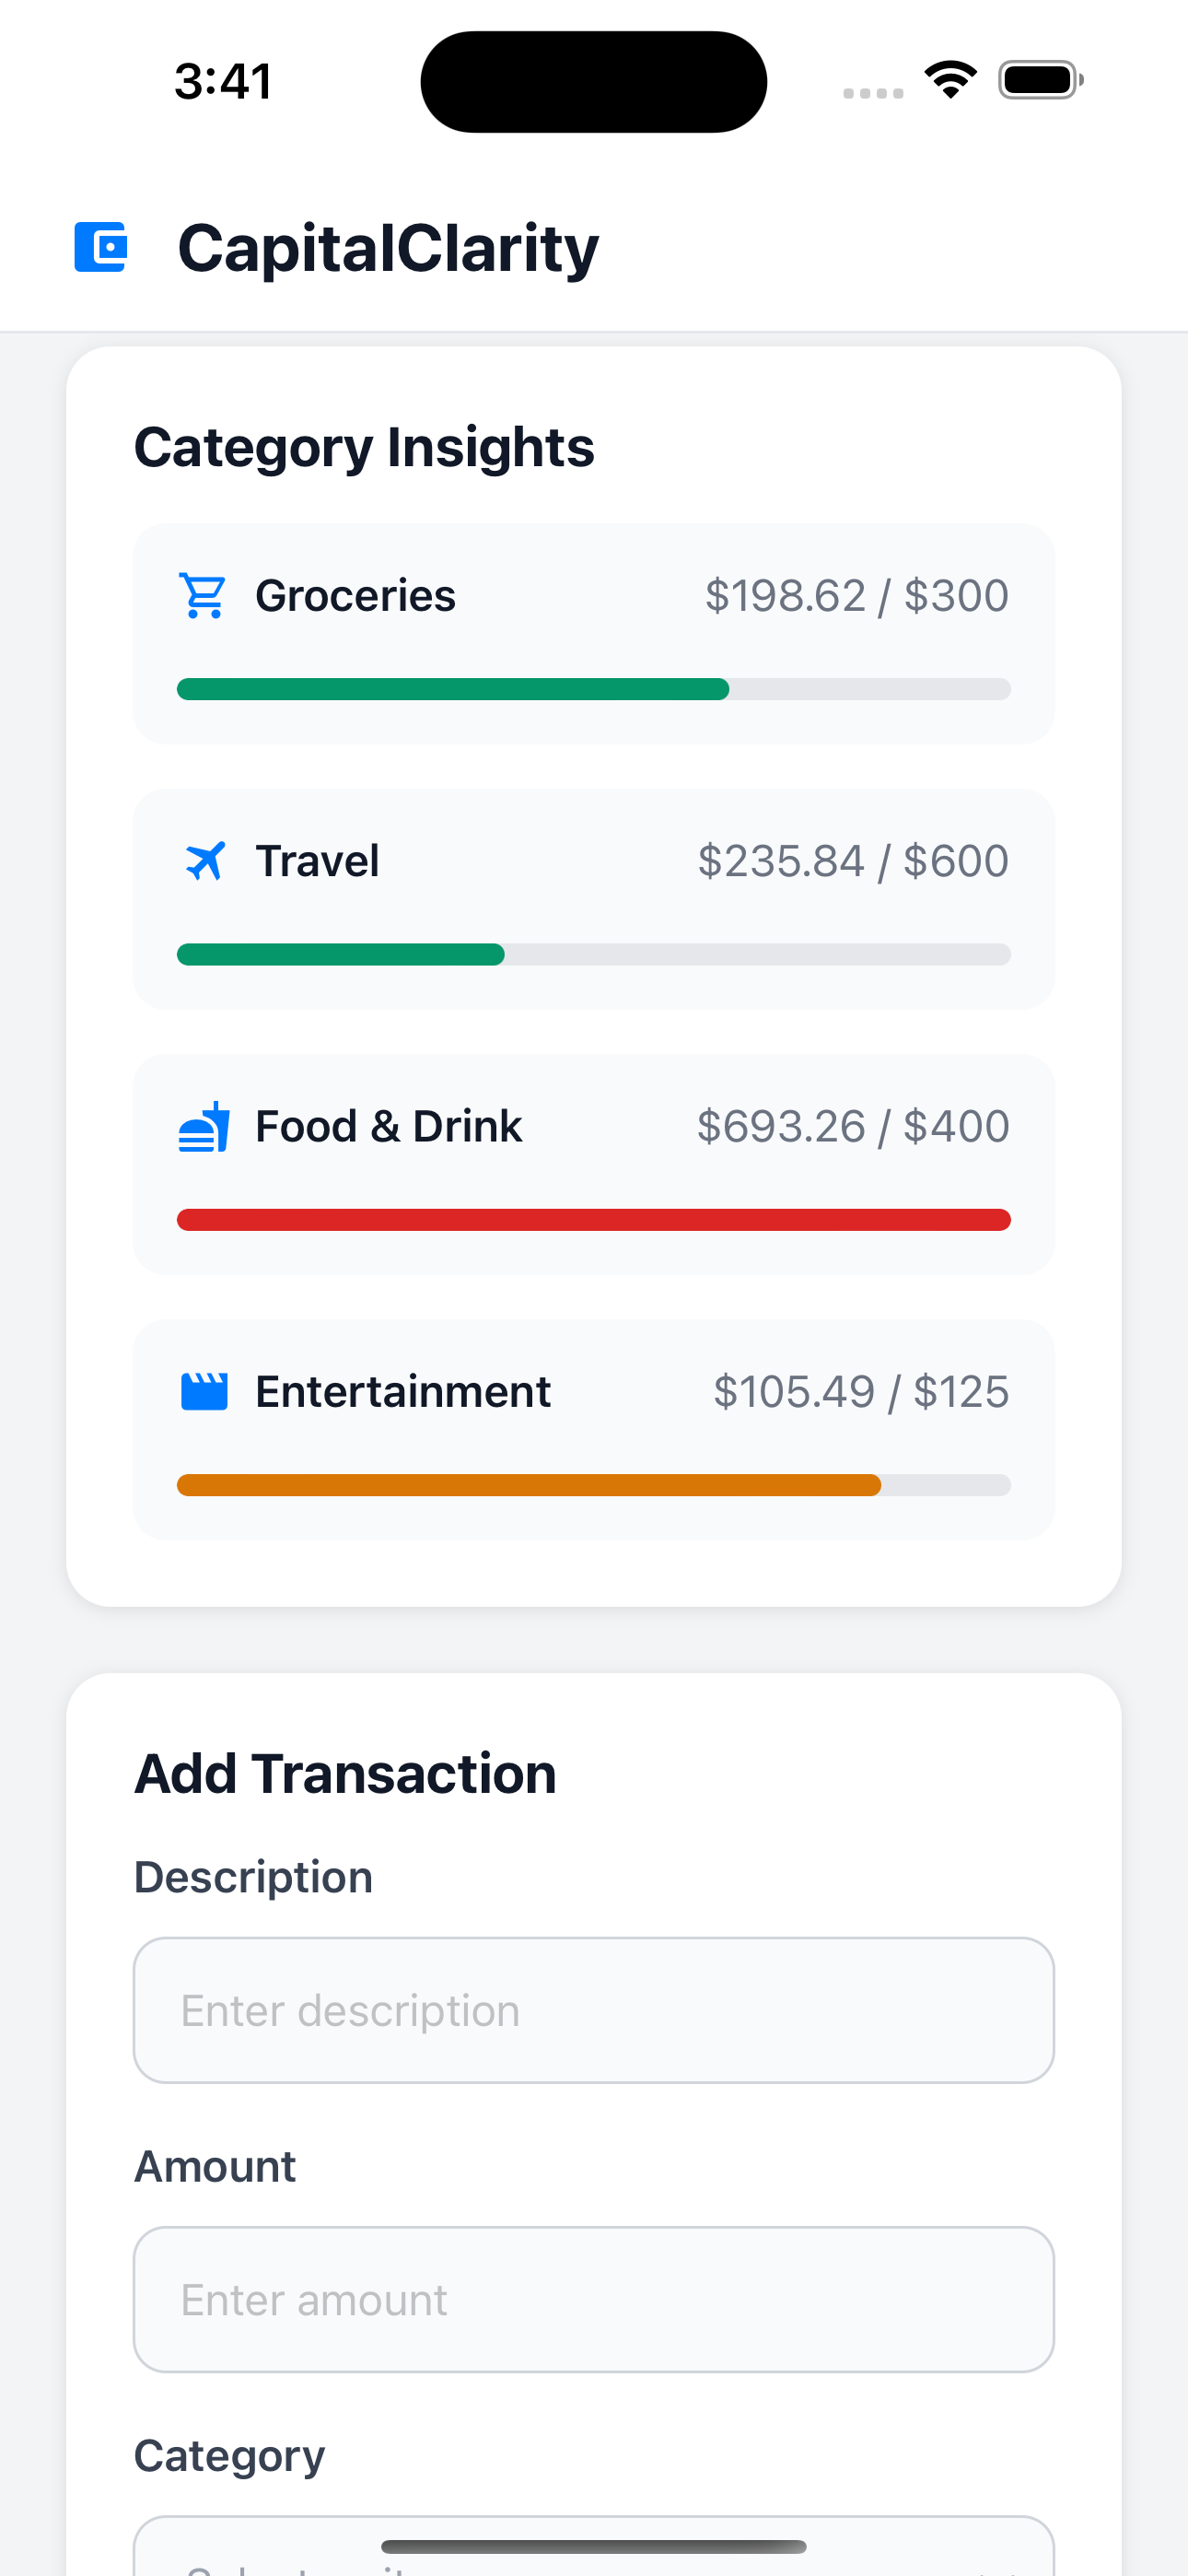Tap the Food & Drink category label

388,1127
